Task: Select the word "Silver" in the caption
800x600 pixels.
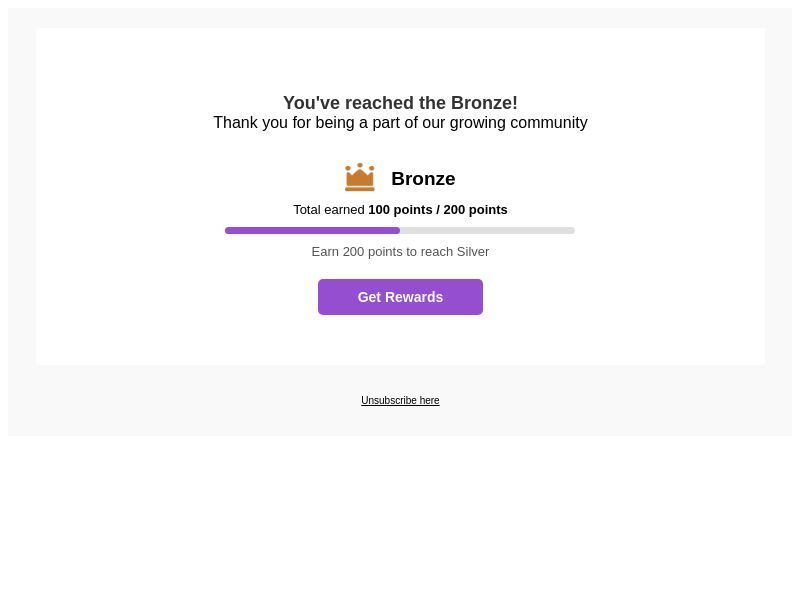Action: [473, 252]
